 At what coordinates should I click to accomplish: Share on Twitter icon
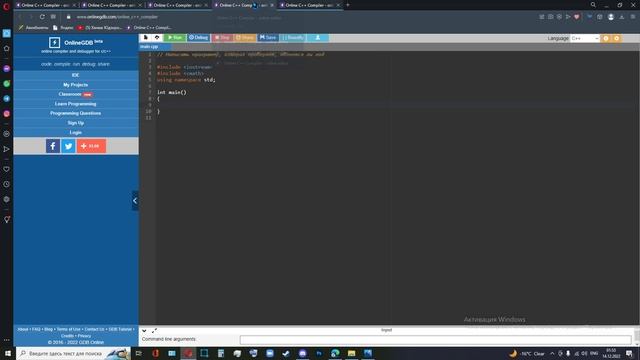click(x=68, y=146)
